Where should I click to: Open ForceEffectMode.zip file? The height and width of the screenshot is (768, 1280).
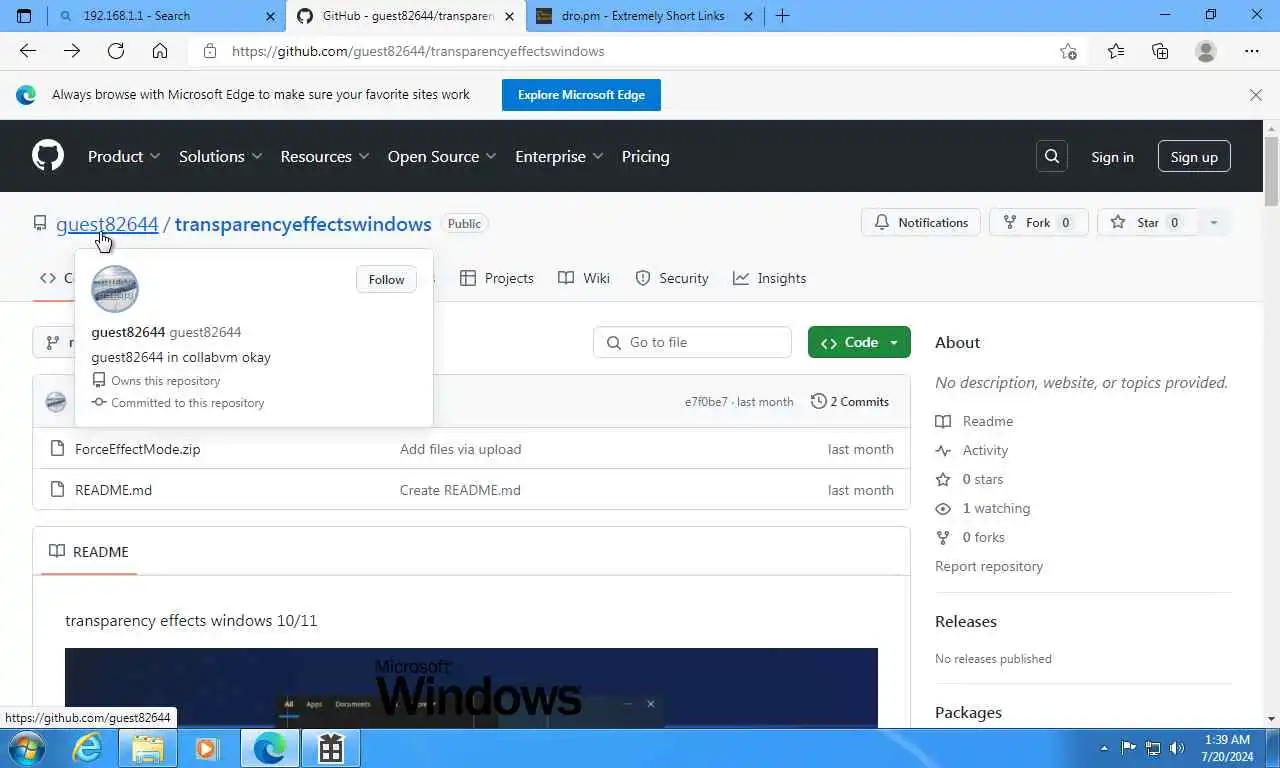[138, 449]
